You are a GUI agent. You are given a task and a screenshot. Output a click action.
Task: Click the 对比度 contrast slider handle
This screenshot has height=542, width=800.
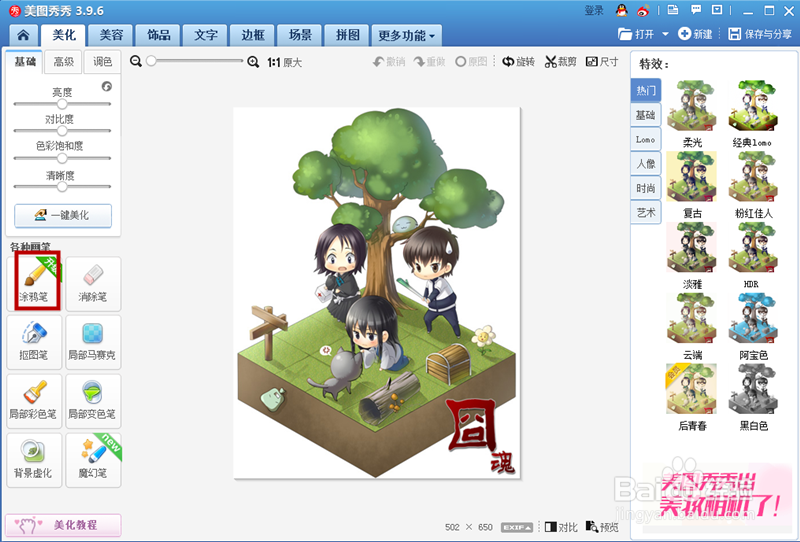click(62, 131)
